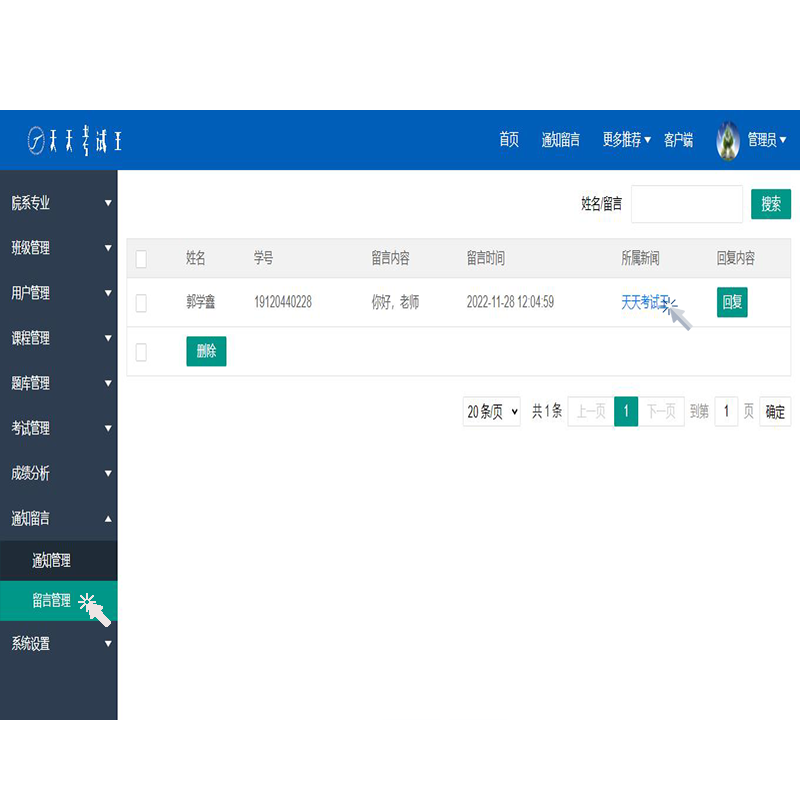
Task: Click the 学号 column header
Action: coord(263,258)
